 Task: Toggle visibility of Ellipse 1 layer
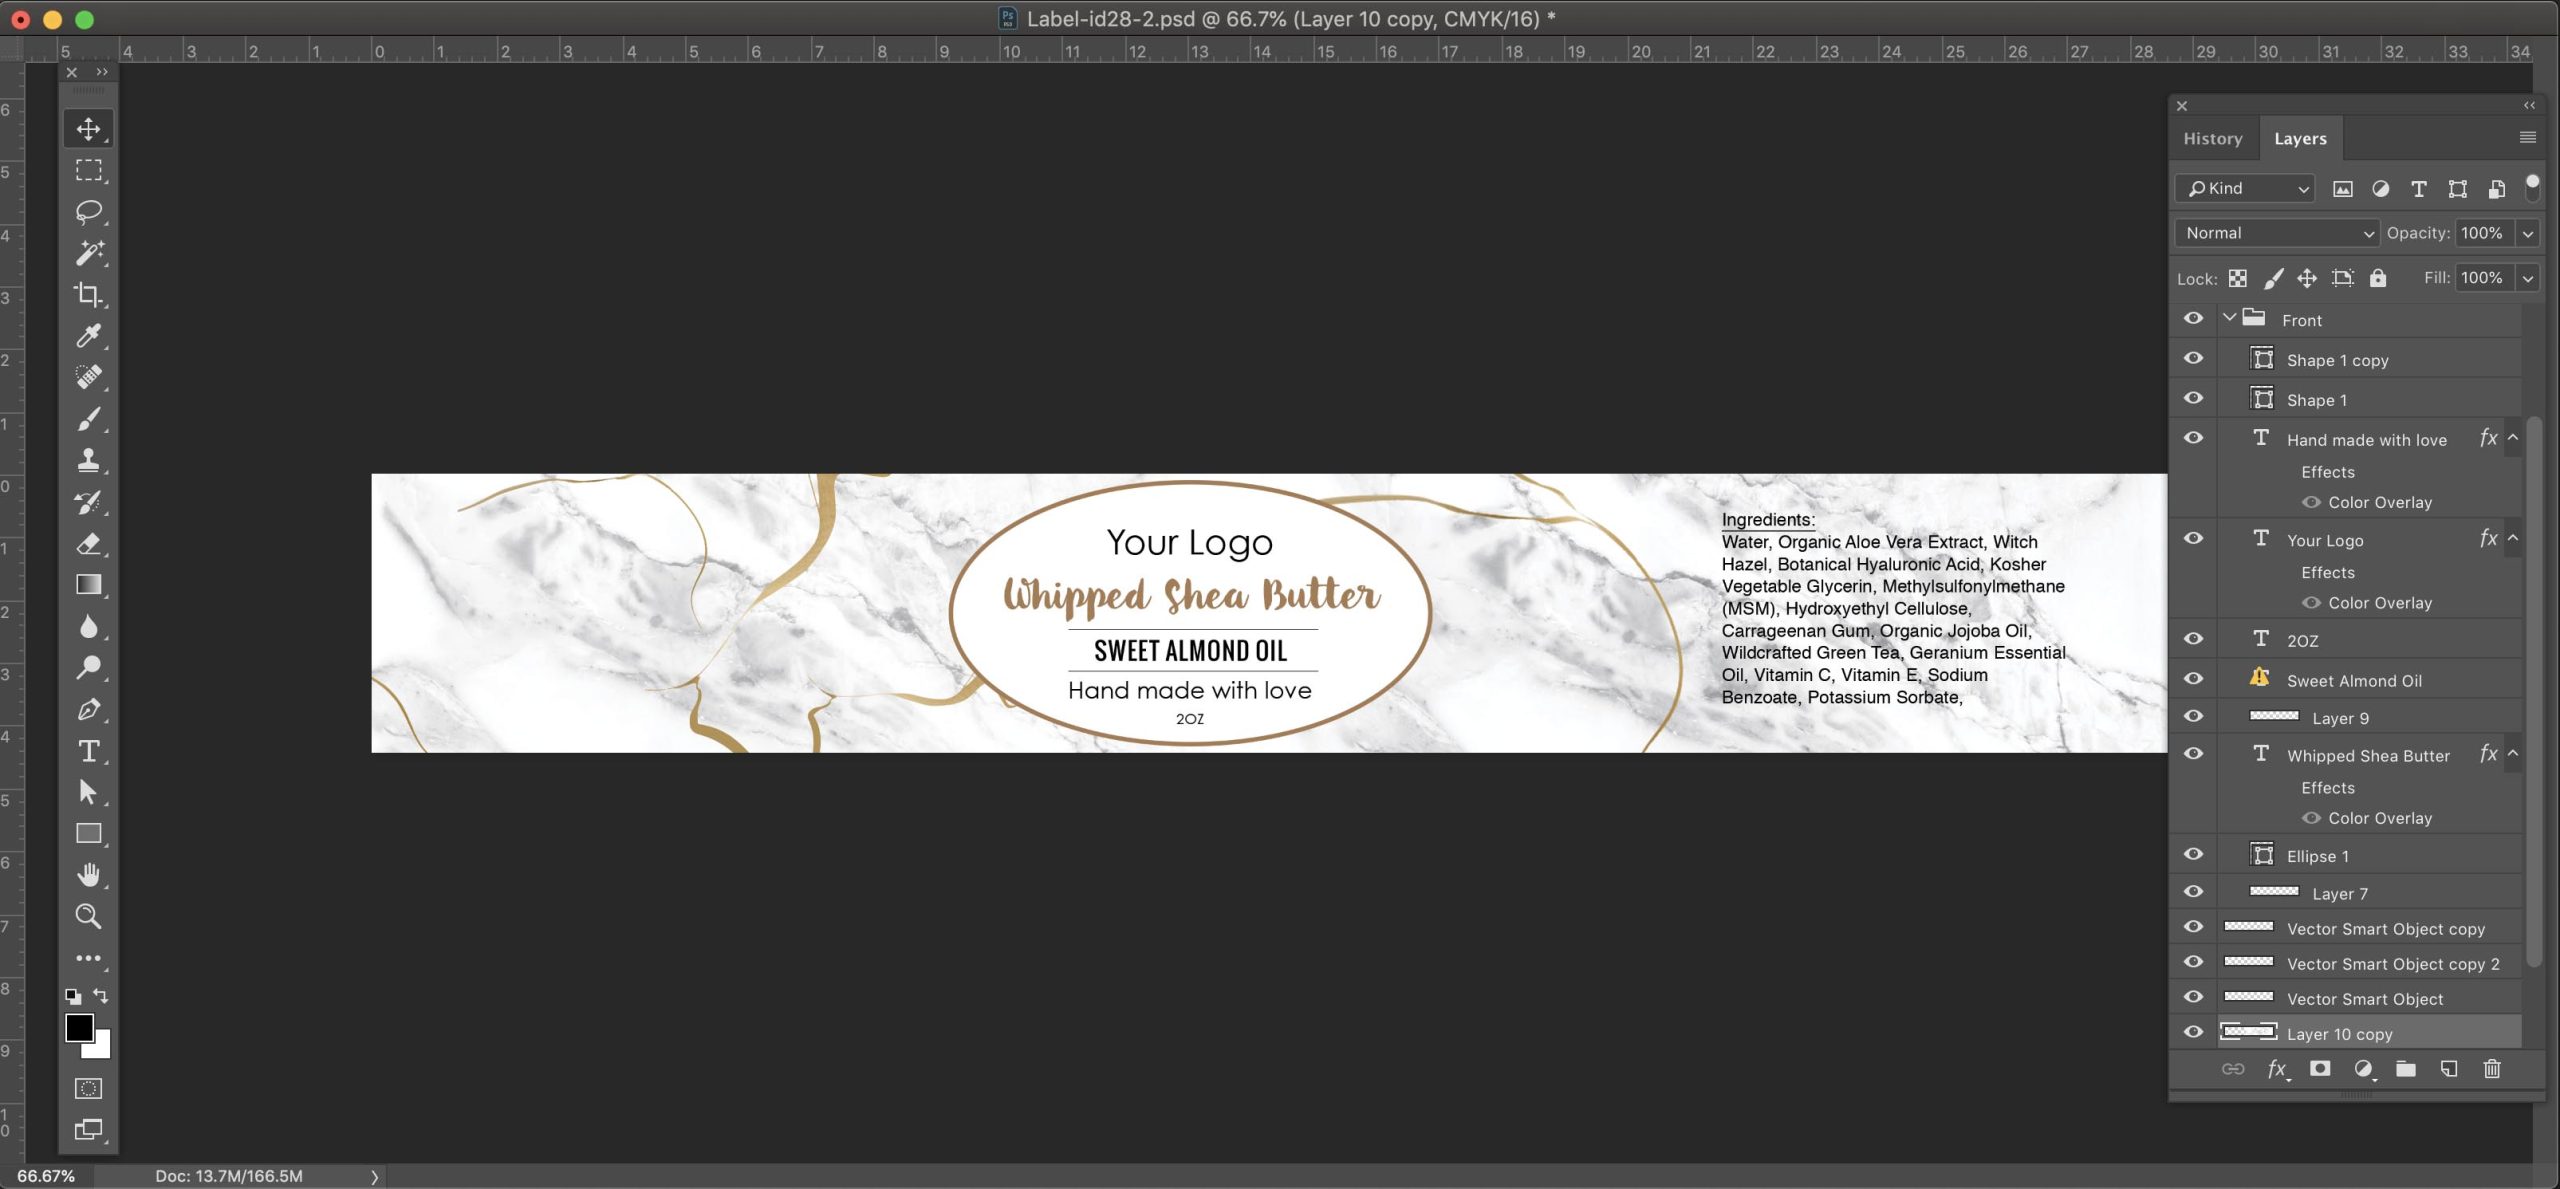pyautogui.click(x=2193, y=854)
